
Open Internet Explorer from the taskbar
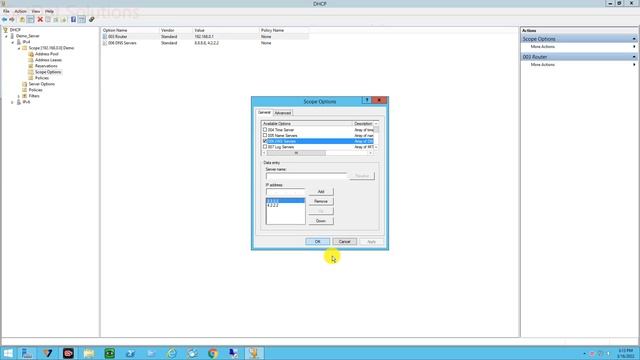pos(172,353)
